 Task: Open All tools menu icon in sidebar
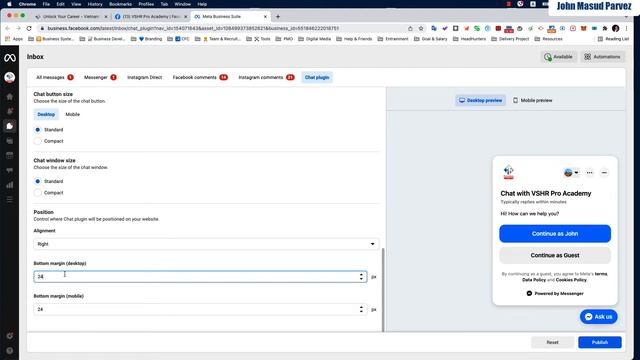(x=10, y=200)
